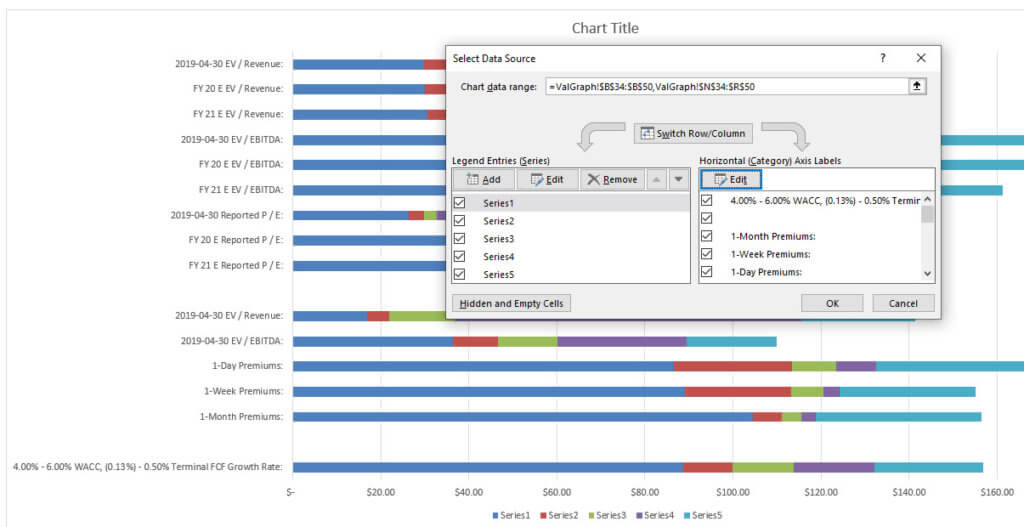Edit horizontal category axis labels
Viewport: 1024px width, 527px height.
pyautogui.click(x=731, y=180)
